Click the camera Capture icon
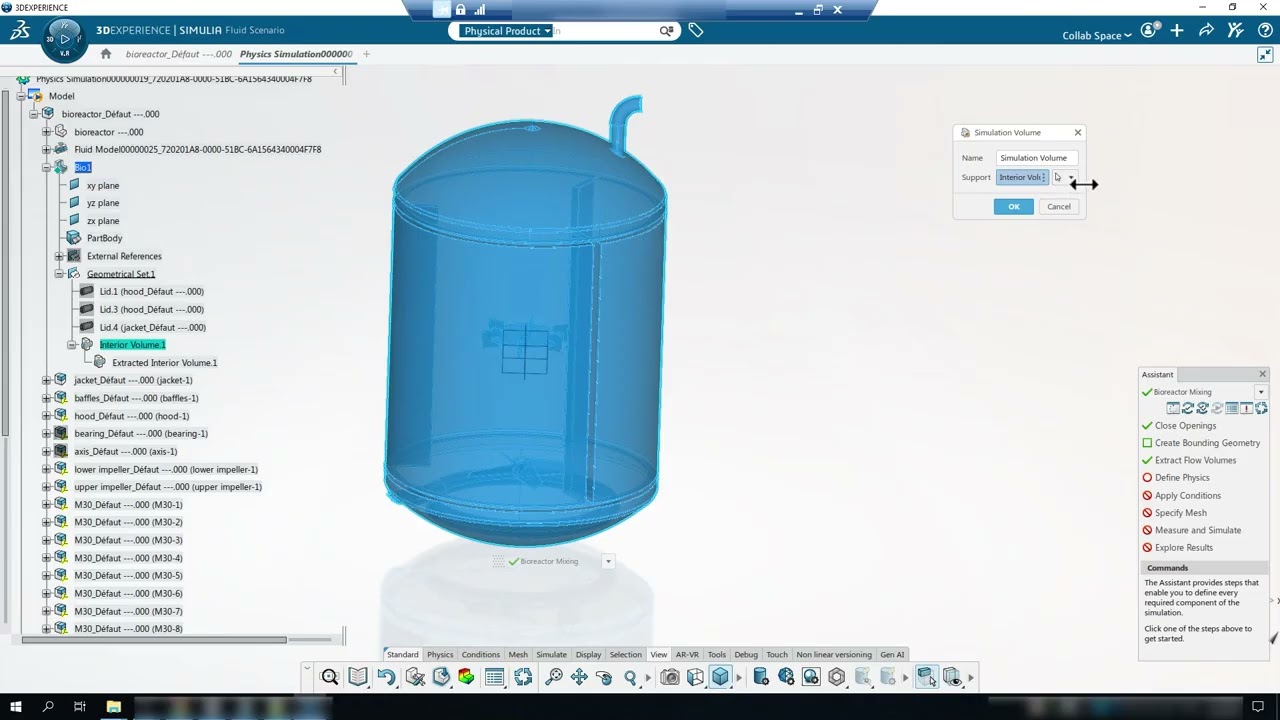Image resolution: width=1280 pixels, height=720 pixels. (670, 677)
